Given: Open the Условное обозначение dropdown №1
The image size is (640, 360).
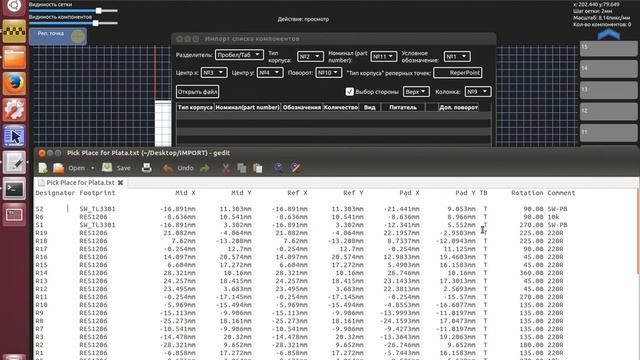Looking at the screenshot, I should tap(457, 56).
